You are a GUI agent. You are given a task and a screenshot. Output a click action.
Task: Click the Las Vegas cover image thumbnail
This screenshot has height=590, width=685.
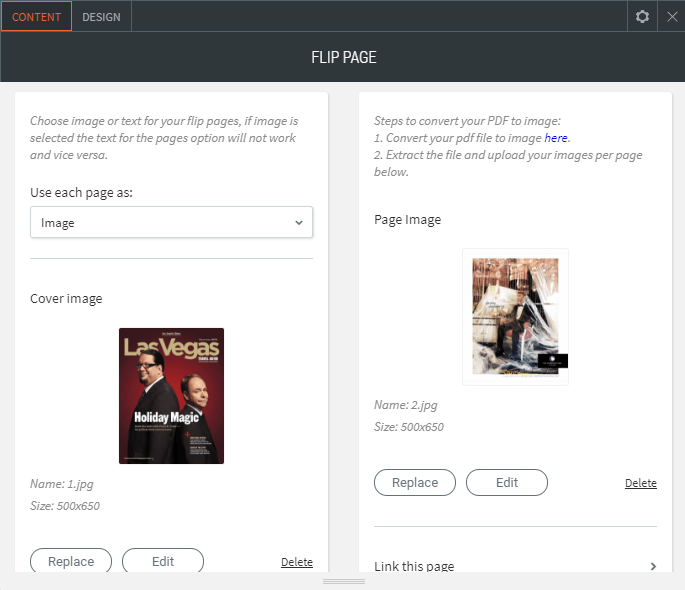click(x=171, y=396)
